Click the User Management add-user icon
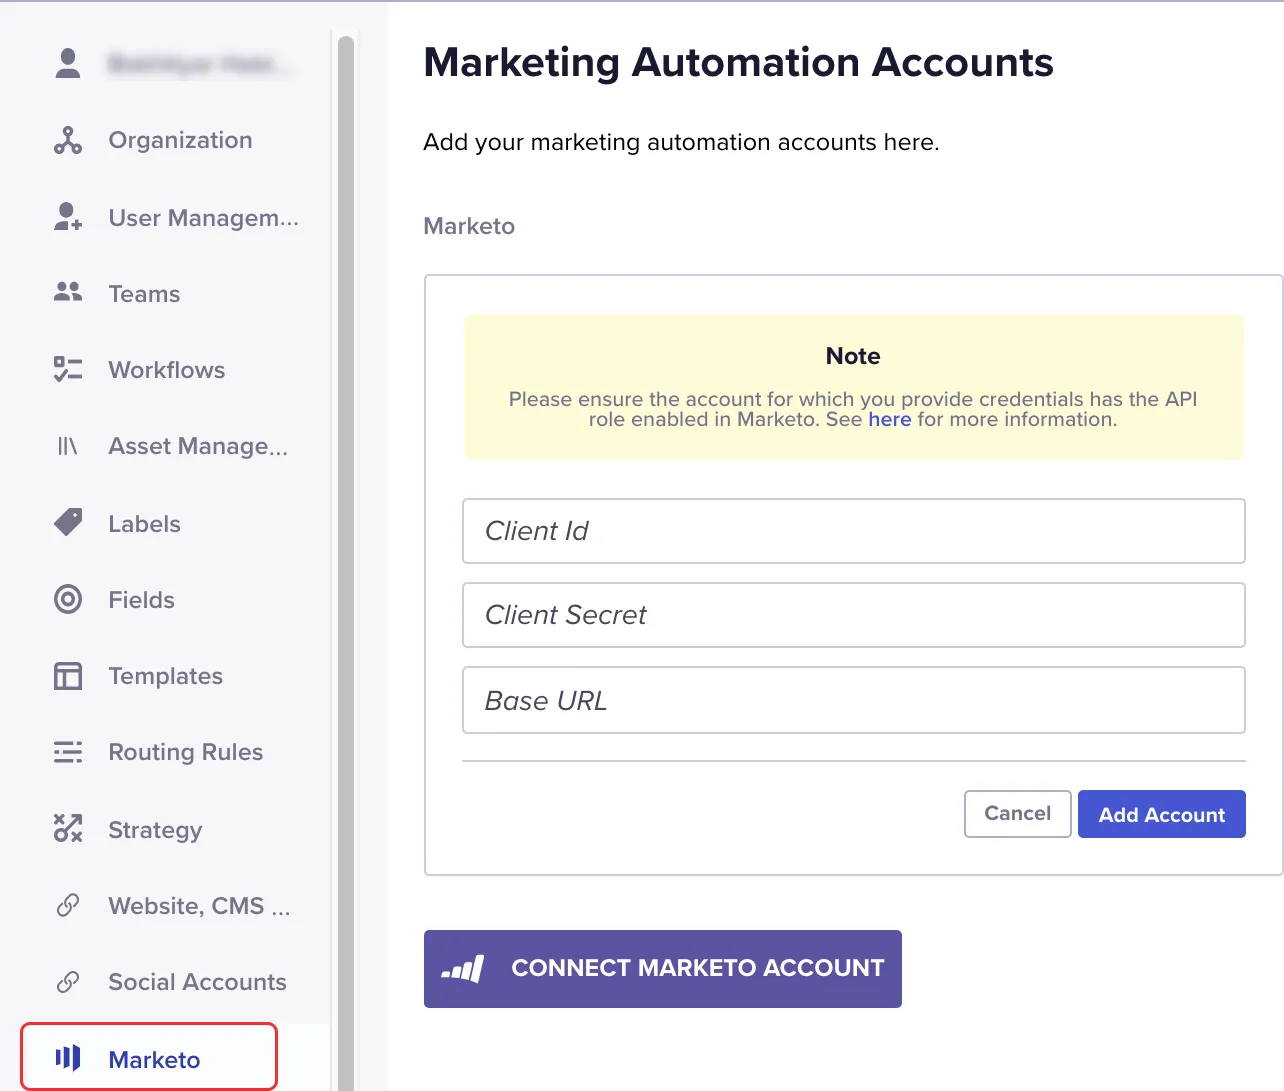The height and width of the screenshot is (1091, 1284). 68,217
